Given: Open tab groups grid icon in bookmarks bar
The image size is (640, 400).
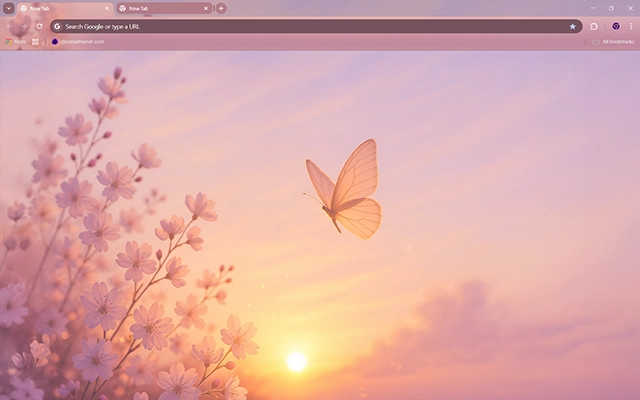Looking at the screenshot, I should click(x=36, y=42).
